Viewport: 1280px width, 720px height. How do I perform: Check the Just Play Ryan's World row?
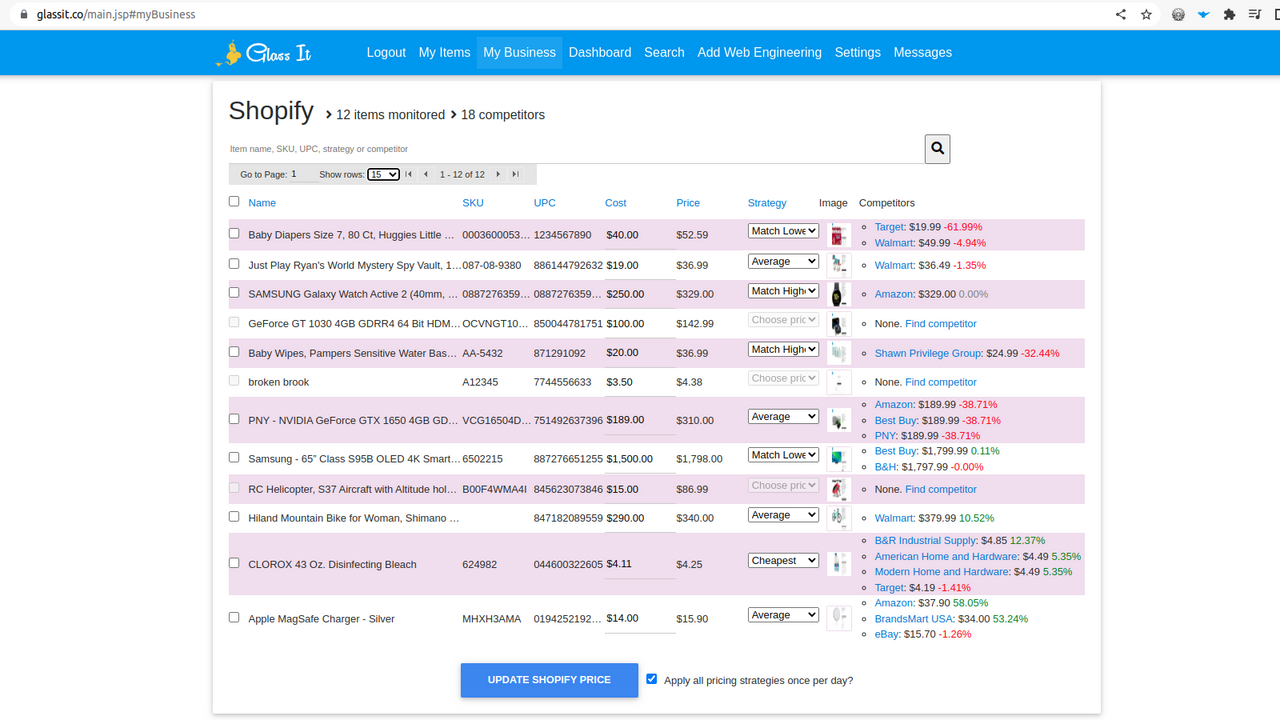[234, 264]
